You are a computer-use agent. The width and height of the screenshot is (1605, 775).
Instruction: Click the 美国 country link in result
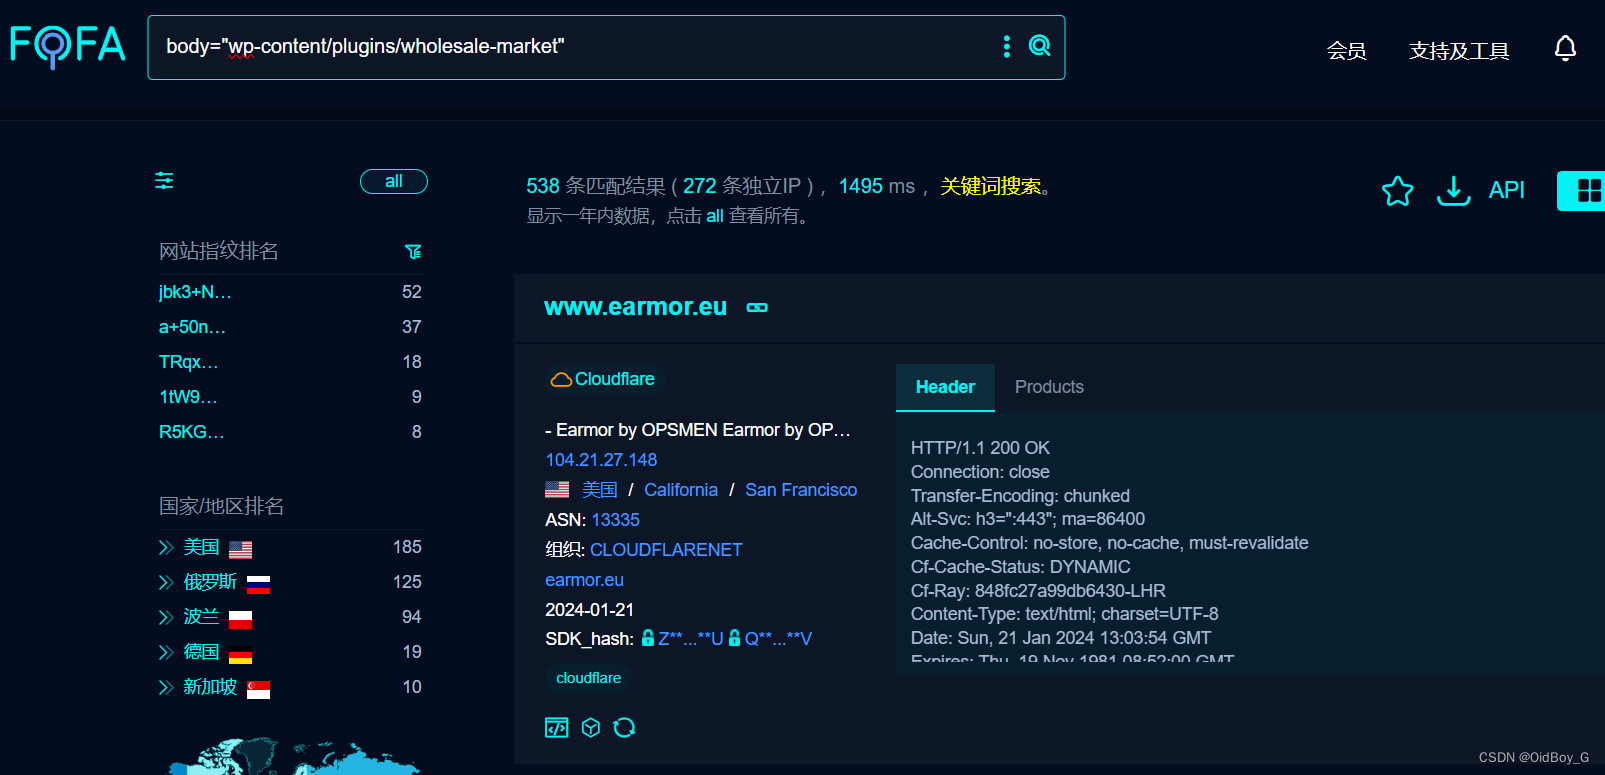point(600,490)
